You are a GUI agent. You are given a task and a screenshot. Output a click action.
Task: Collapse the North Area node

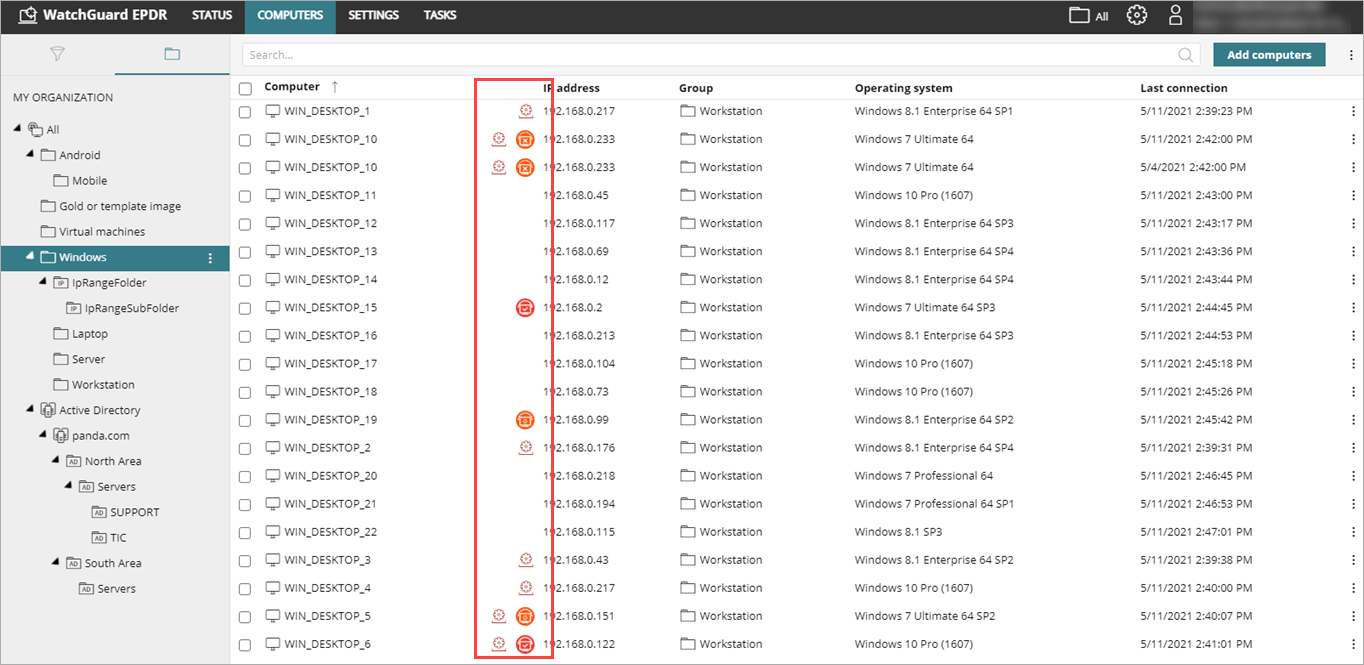point(56,461)
